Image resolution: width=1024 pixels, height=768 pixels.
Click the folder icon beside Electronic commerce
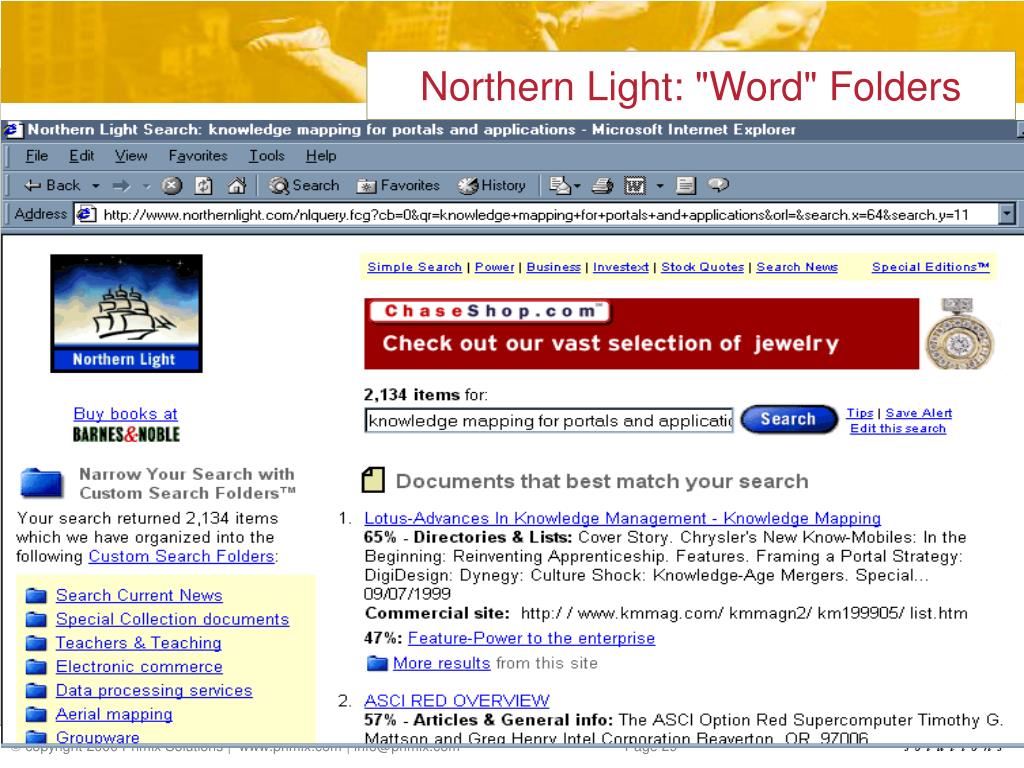(36, 667)
